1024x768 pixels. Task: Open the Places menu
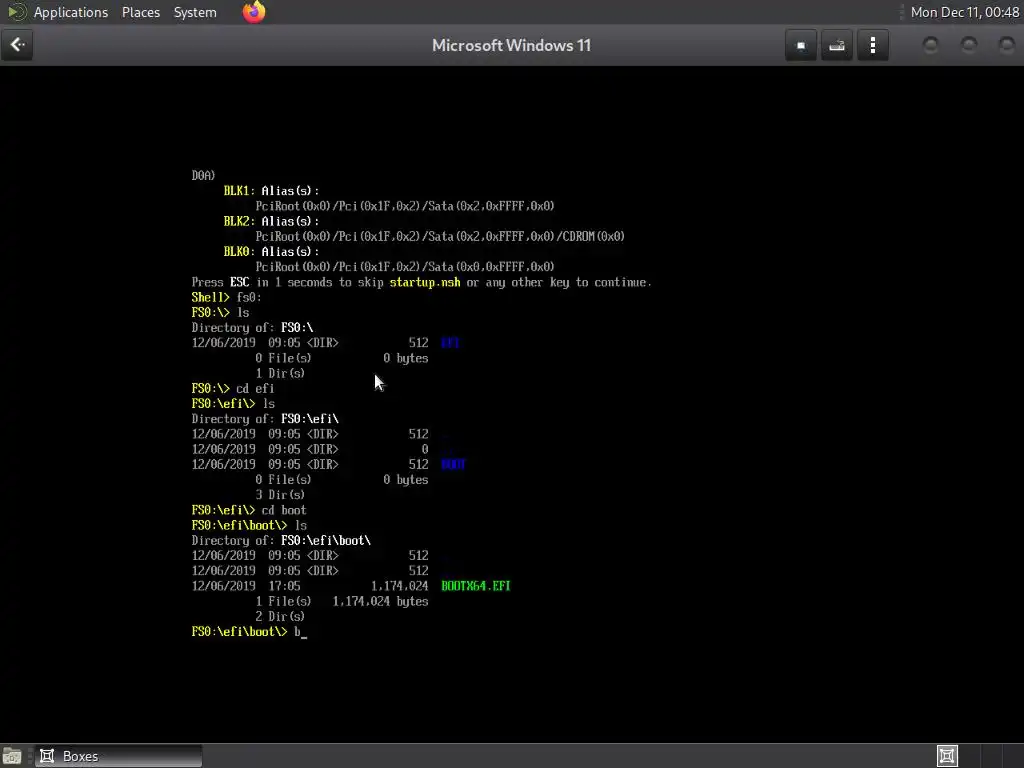141,12
